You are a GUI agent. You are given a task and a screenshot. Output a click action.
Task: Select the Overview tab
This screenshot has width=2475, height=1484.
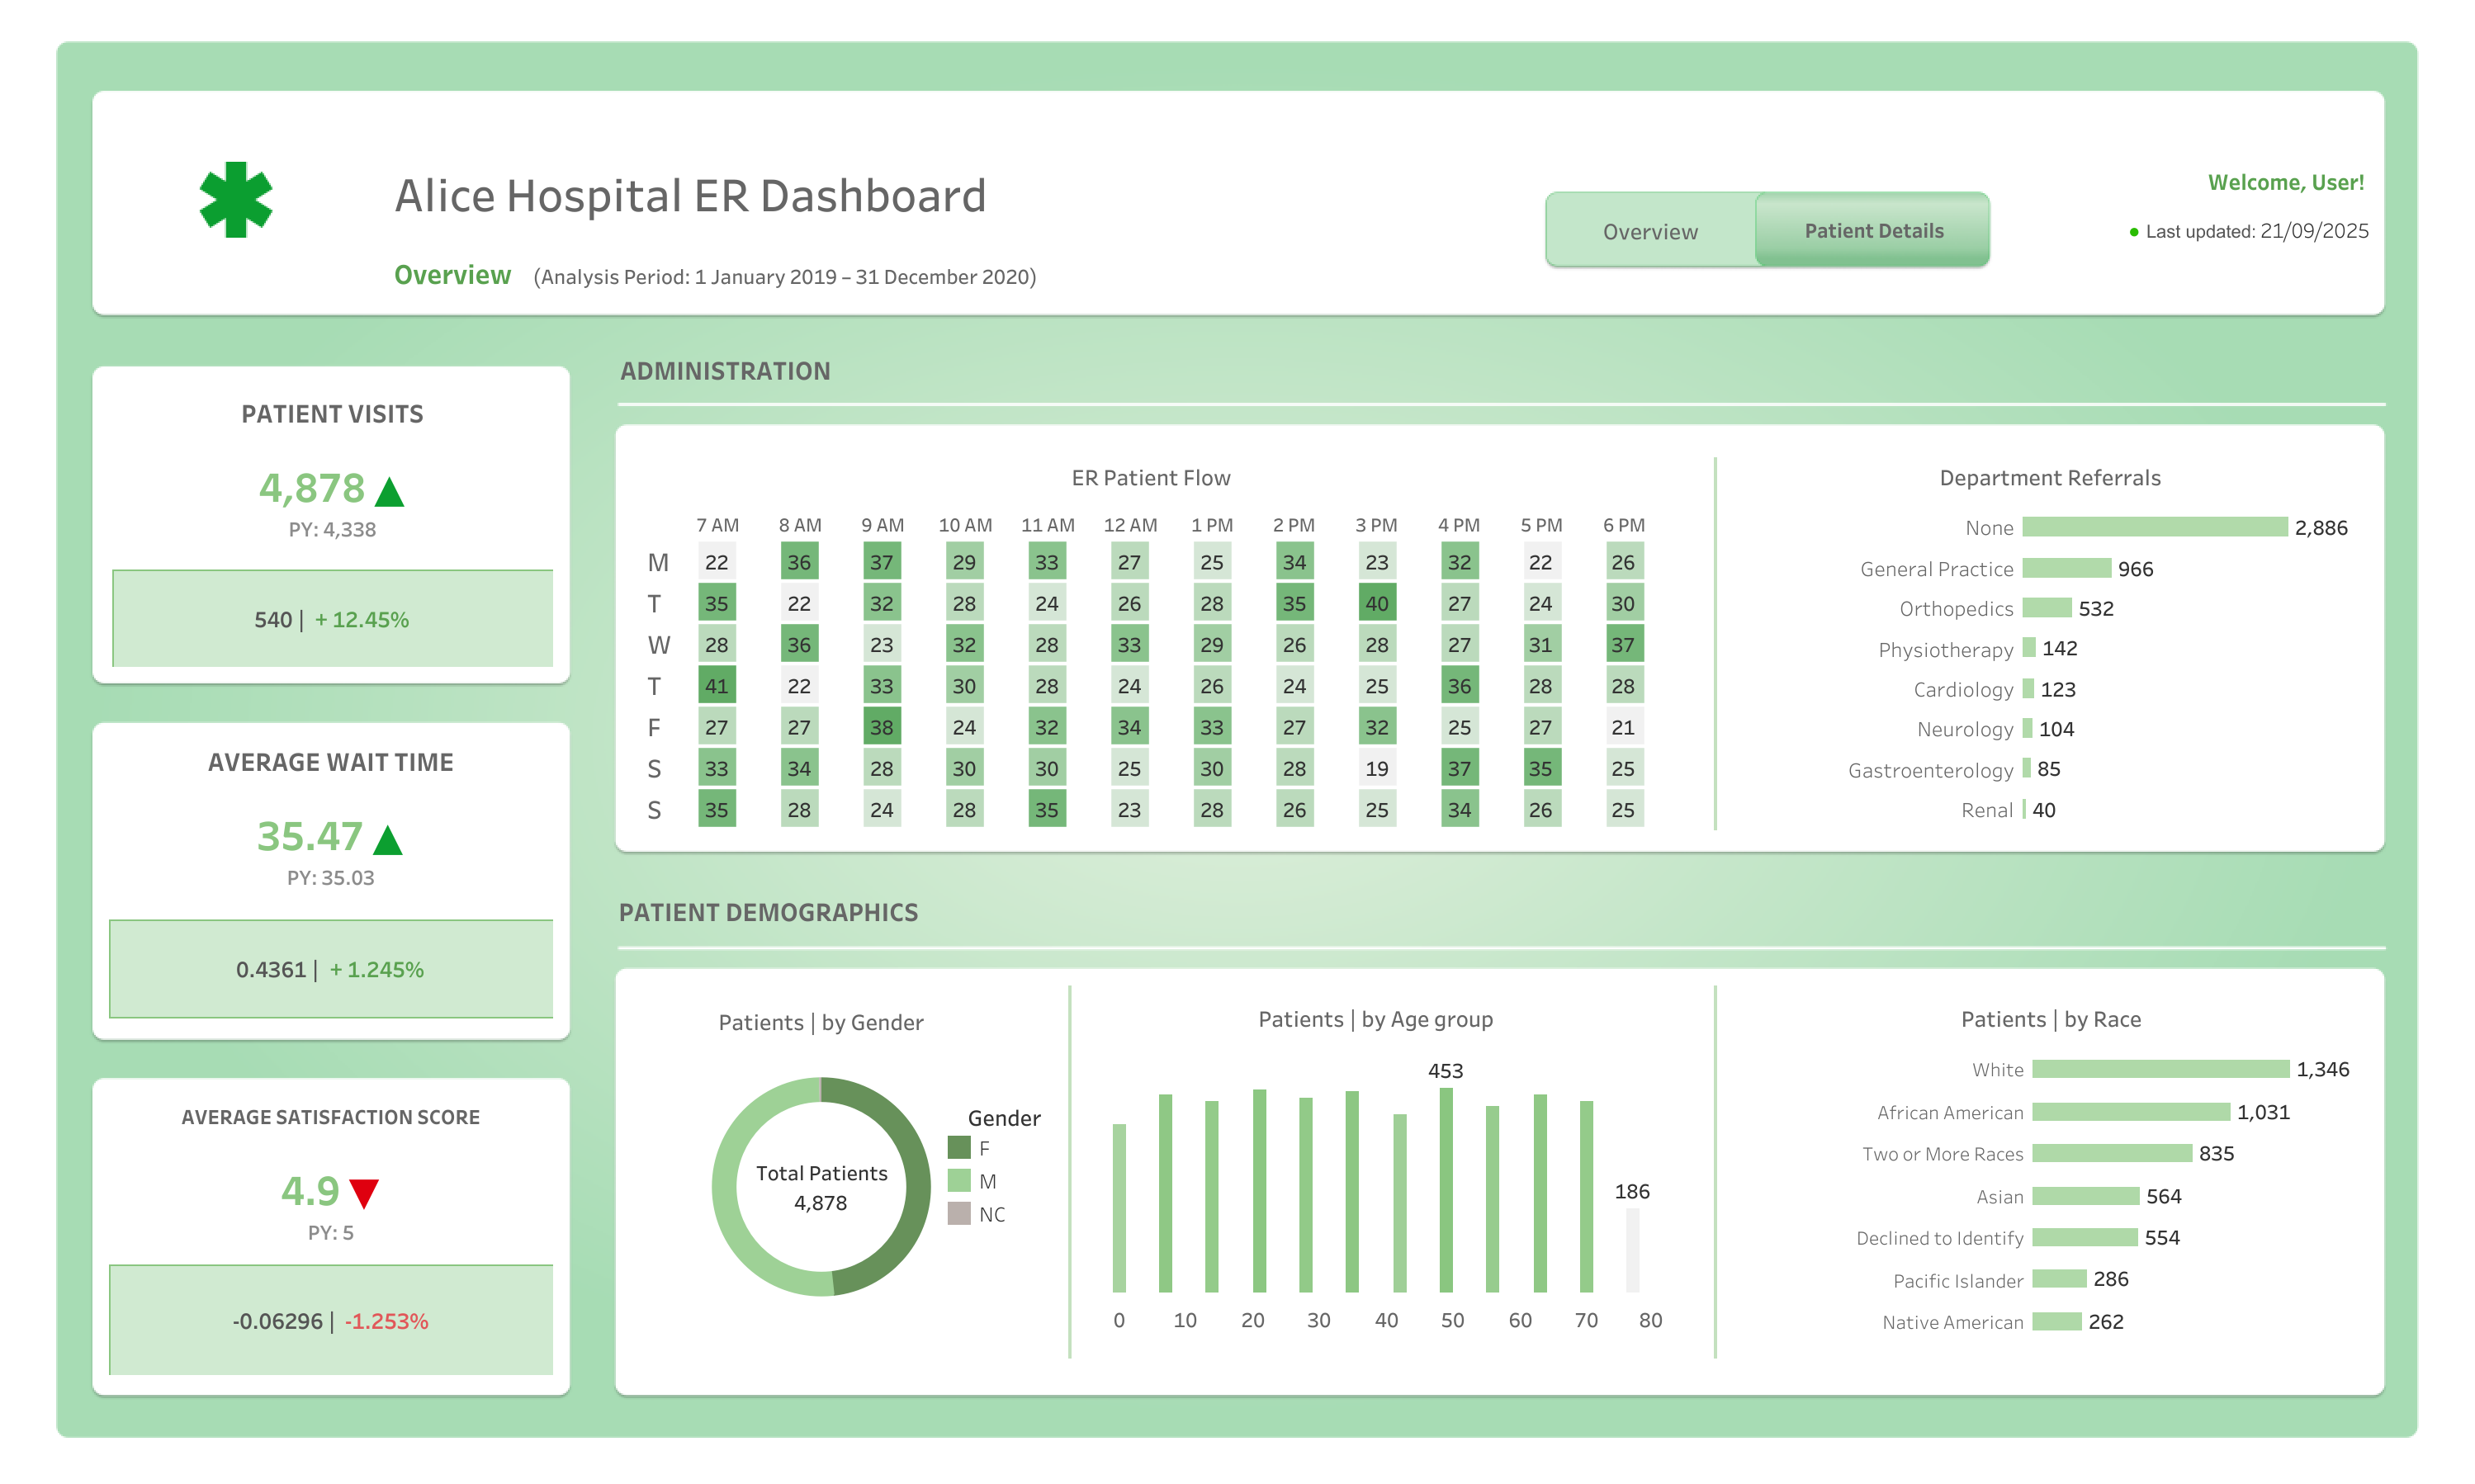pyautogui.click(x=1650, y=231)
